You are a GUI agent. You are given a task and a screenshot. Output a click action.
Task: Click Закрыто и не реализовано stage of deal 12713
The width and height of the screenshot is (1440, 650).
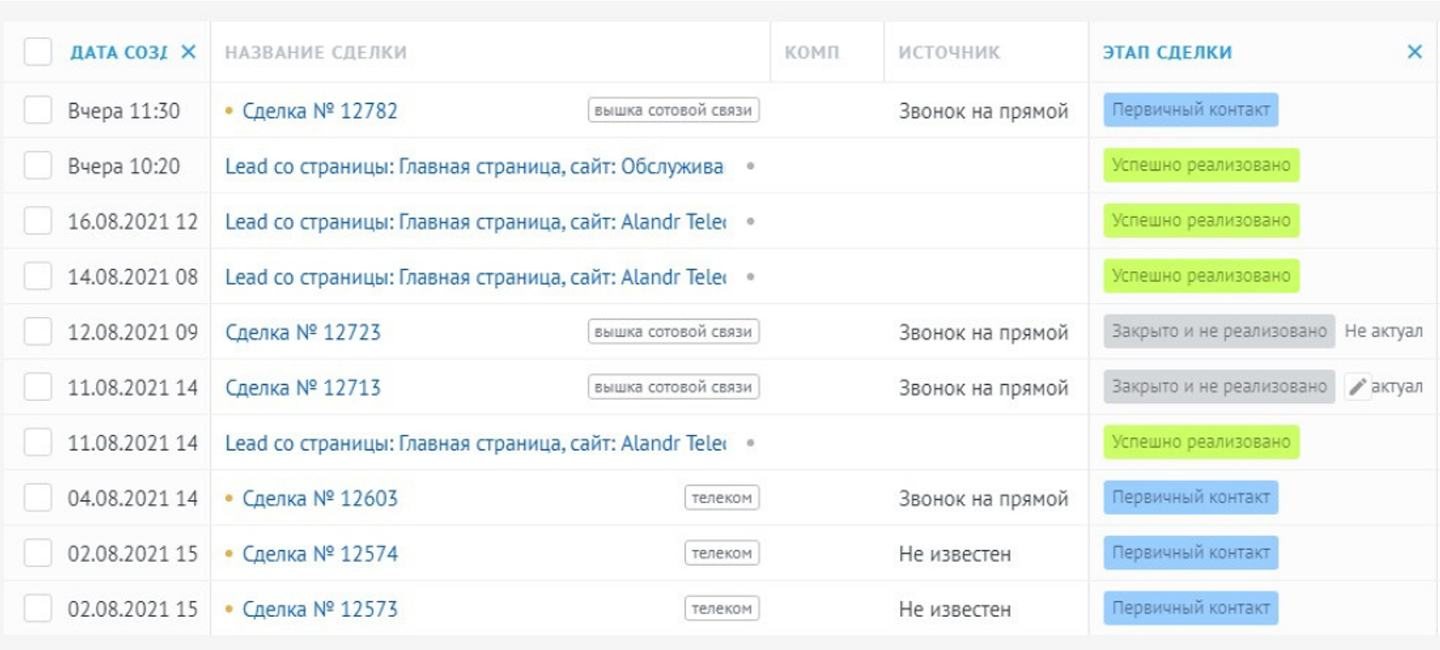(1219, 386)
